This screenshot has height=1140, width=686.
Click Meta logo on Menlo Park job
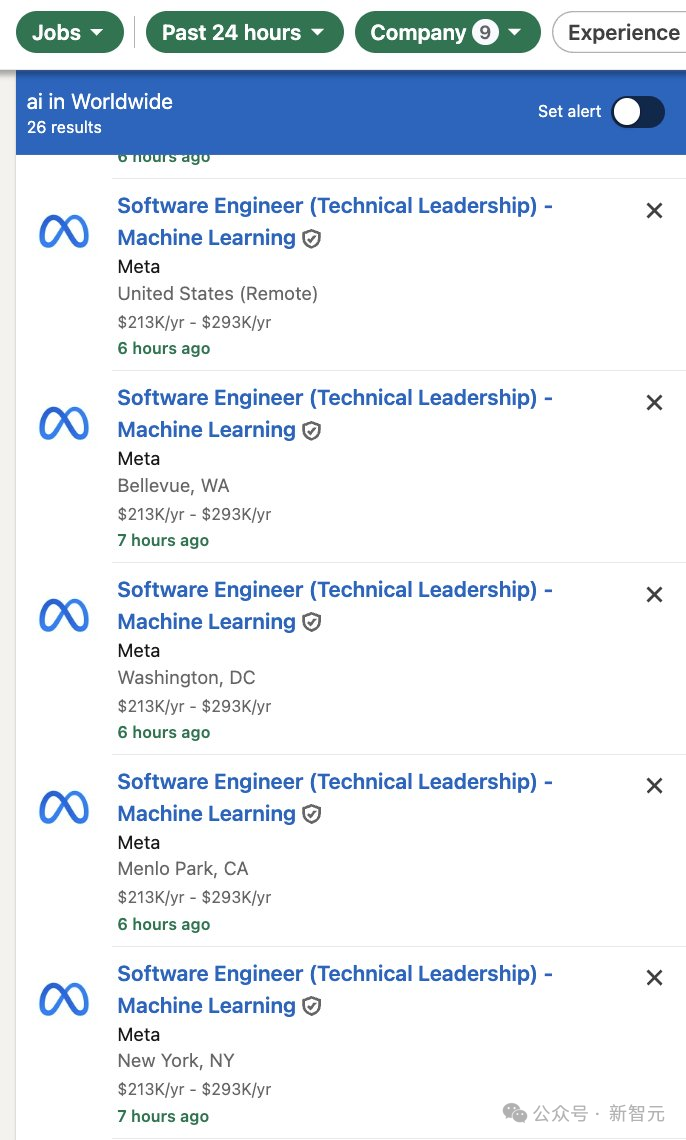coord(64,808)
